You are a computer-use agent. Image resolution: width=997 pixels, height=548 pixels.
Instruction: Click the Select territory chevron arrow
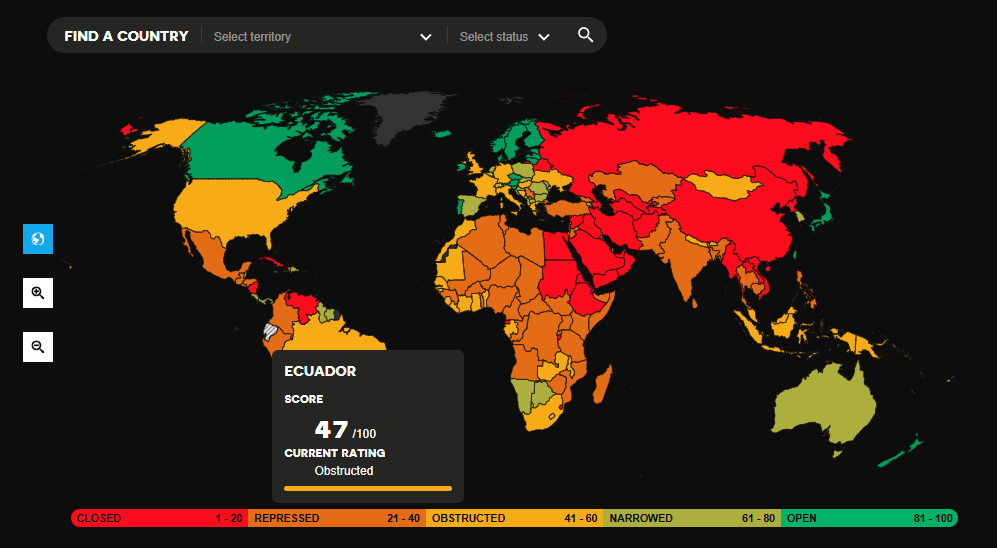point(426,37)
